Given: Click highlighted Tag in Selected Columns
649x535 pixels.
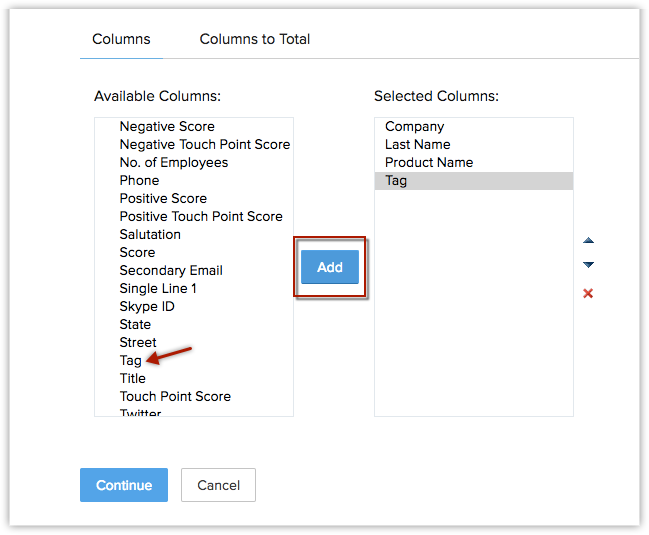Looking at the screenshot, I should point(396,180).
